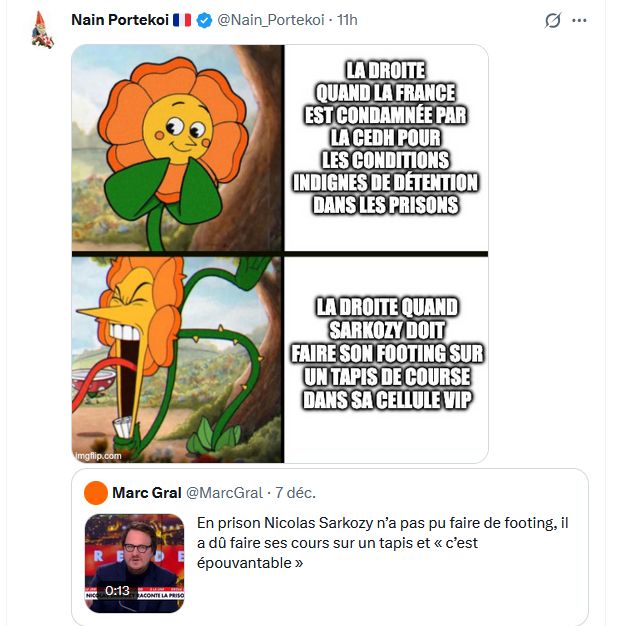632x626 pixels.
Task: Click the Grok explain-post icon
Action: (553, 21)
